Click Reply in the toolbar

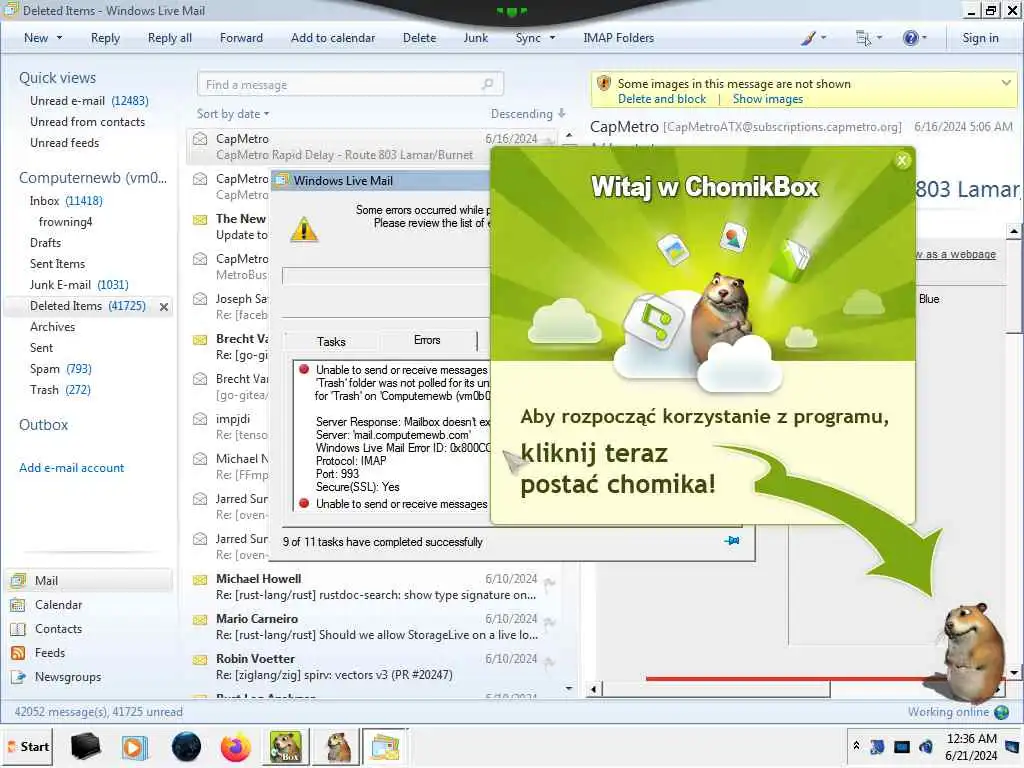click(105, 38)
